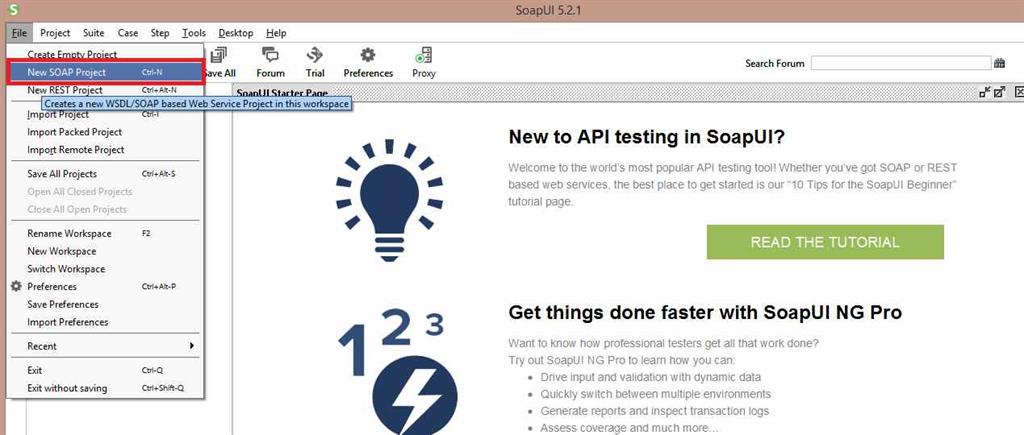Click the Save All toolbar icon
The height and width of the screenshot is (435, 1024).
click(218, 60)
